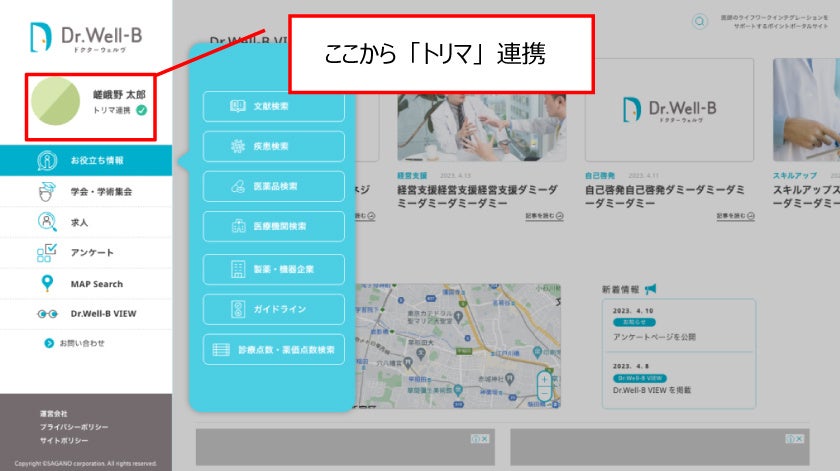
Task: Click the Dr.Well-B VIEW glasses icon
Action: pos(48,314)
